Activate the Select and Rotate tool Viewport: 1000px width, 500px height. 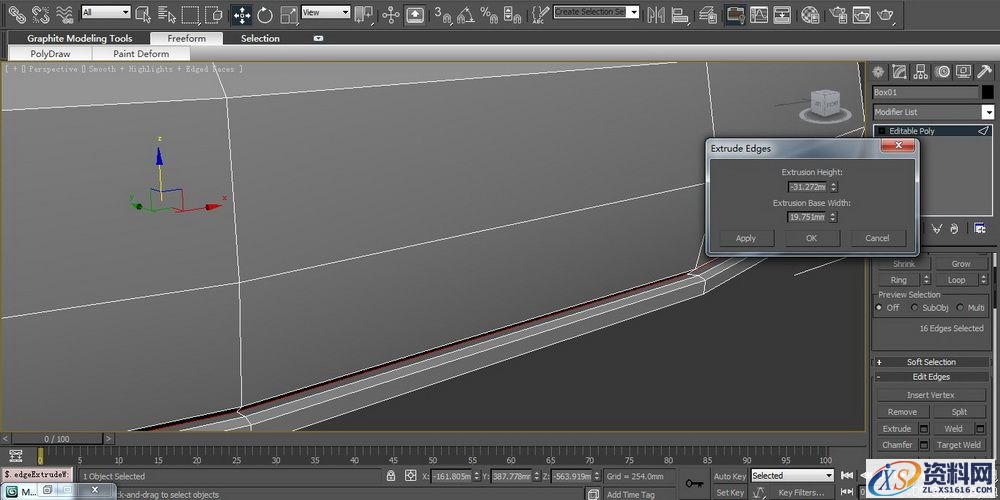265,14
